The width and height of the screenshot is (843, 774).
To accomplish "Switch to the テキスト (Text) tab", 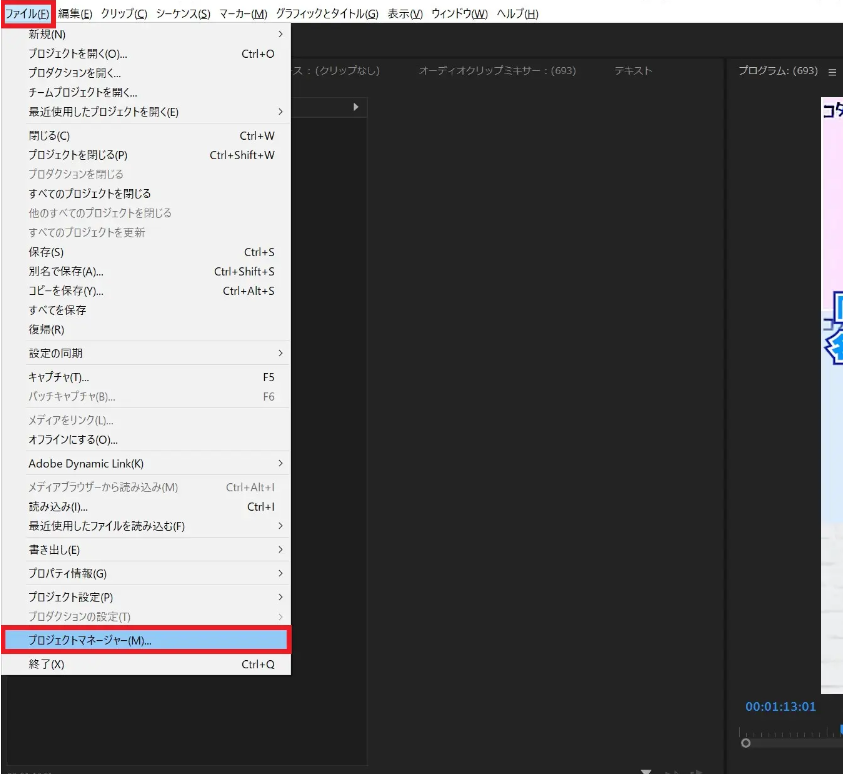I will (632, 71).
